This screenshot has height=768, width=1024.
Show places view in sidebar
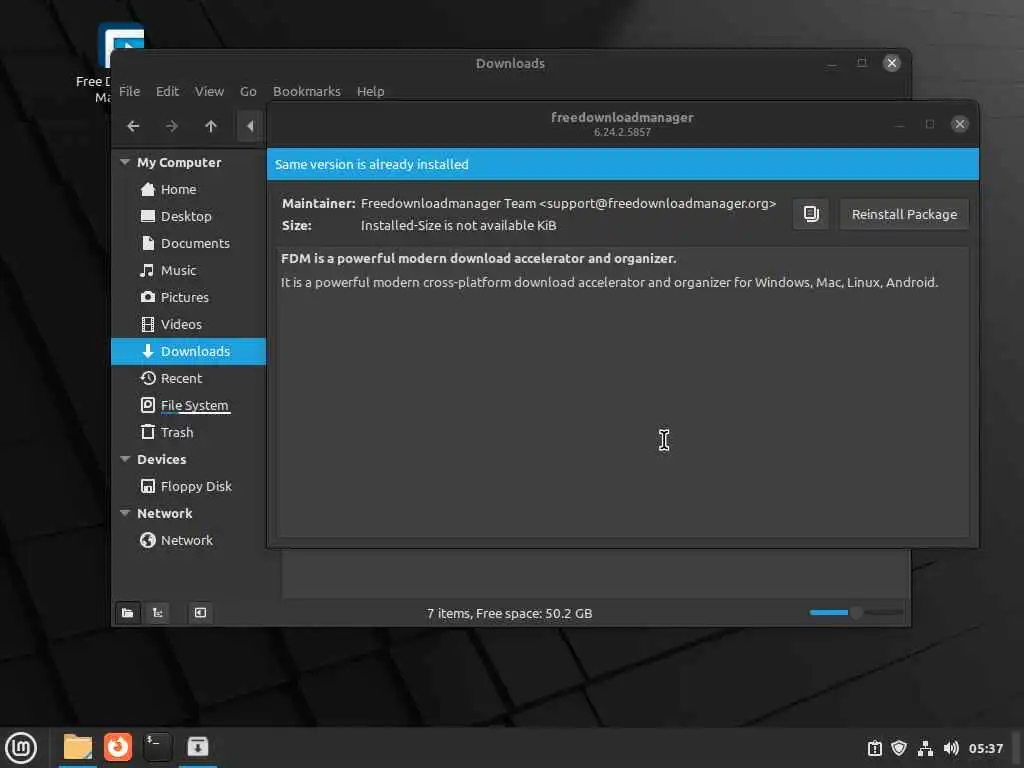point(127,613)
